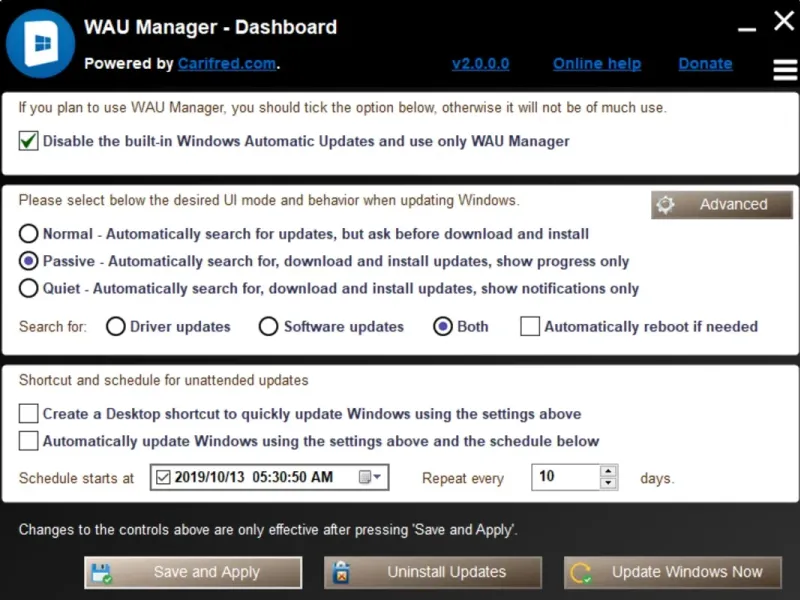Open the Advanced settings button
Image resolution: width=800 pixels, height=600 pixels.
[721, 205]
